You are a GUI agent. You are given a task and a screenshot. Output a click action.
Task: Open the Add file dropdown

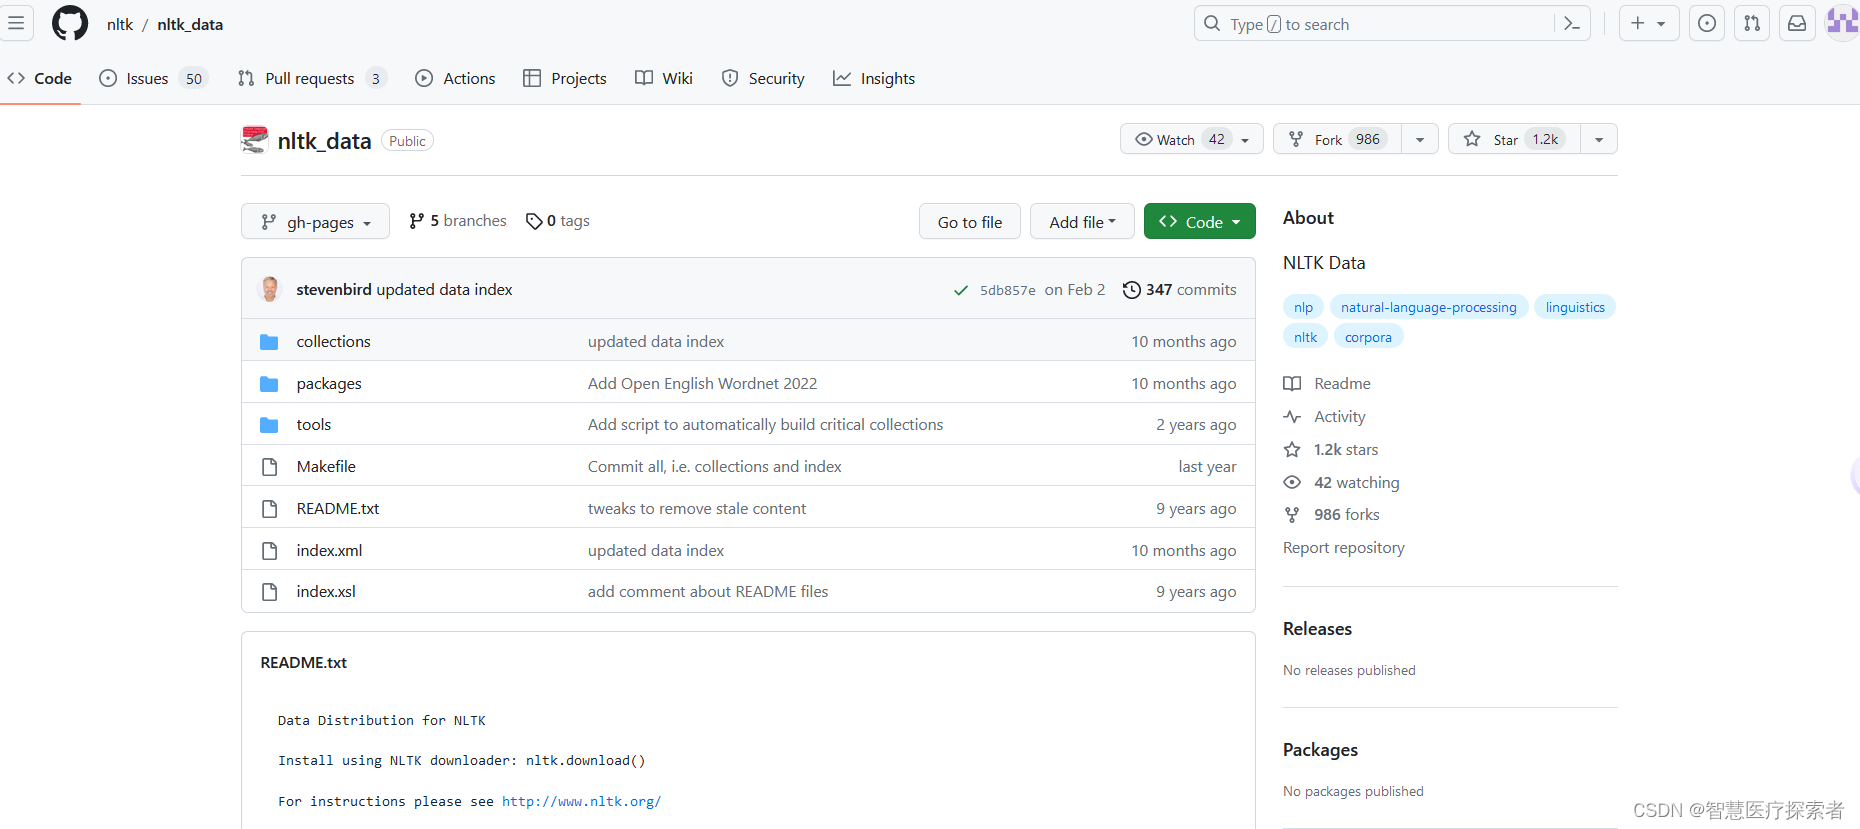pos(1082,222)
